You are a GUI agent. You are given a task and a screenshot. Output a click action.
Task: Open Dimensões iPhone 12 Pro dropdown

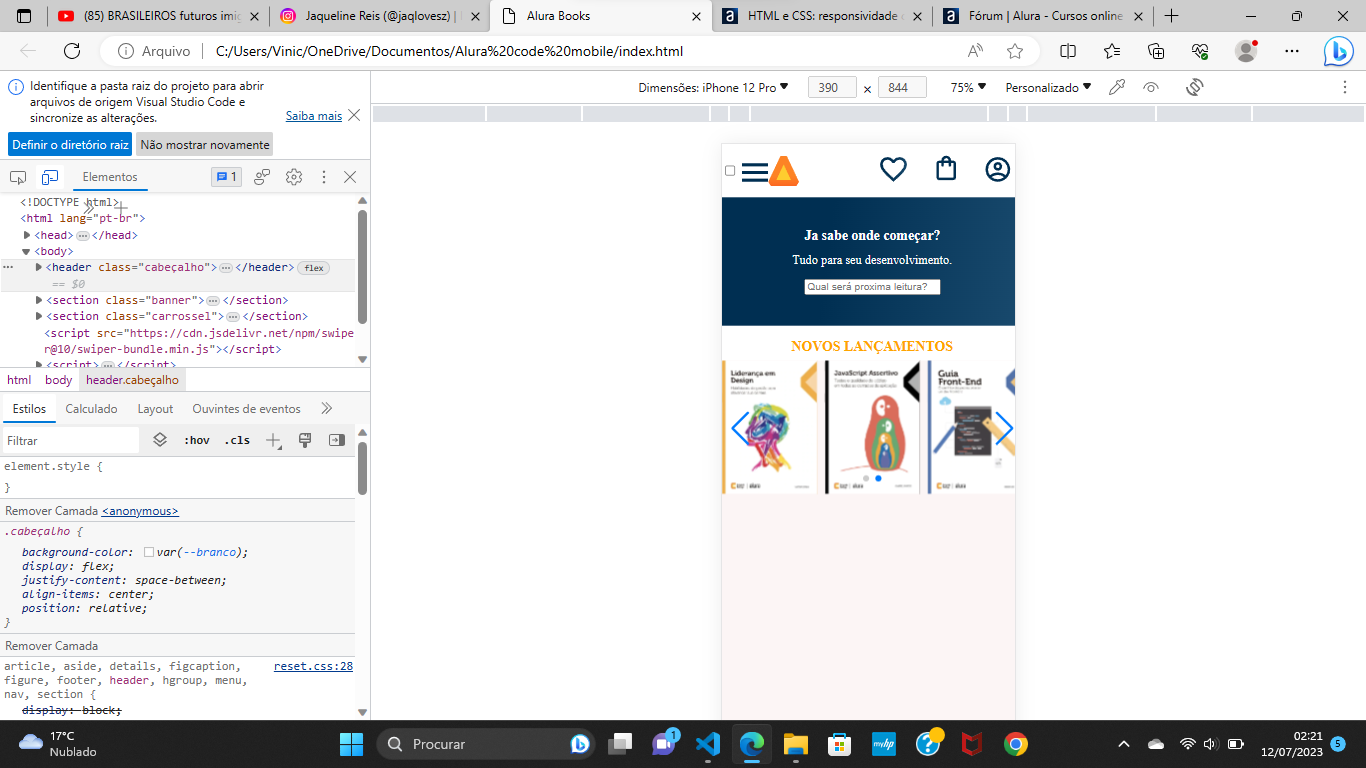(714, 88)
